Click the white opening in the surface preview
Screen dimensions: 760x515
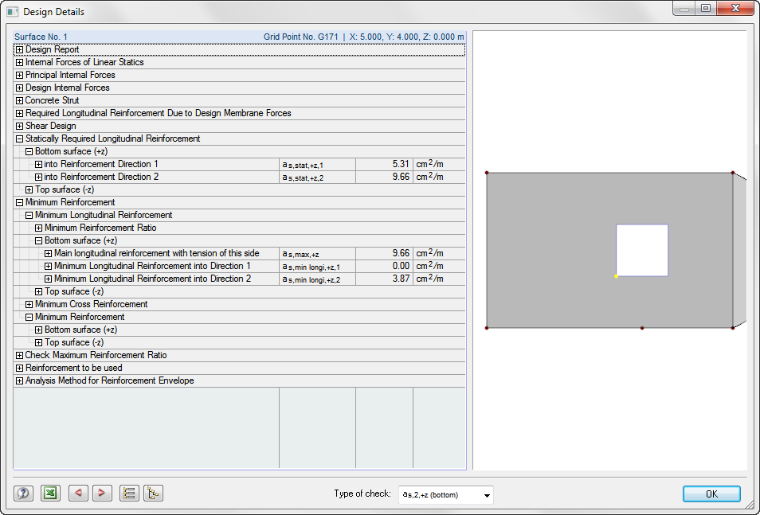642,250
